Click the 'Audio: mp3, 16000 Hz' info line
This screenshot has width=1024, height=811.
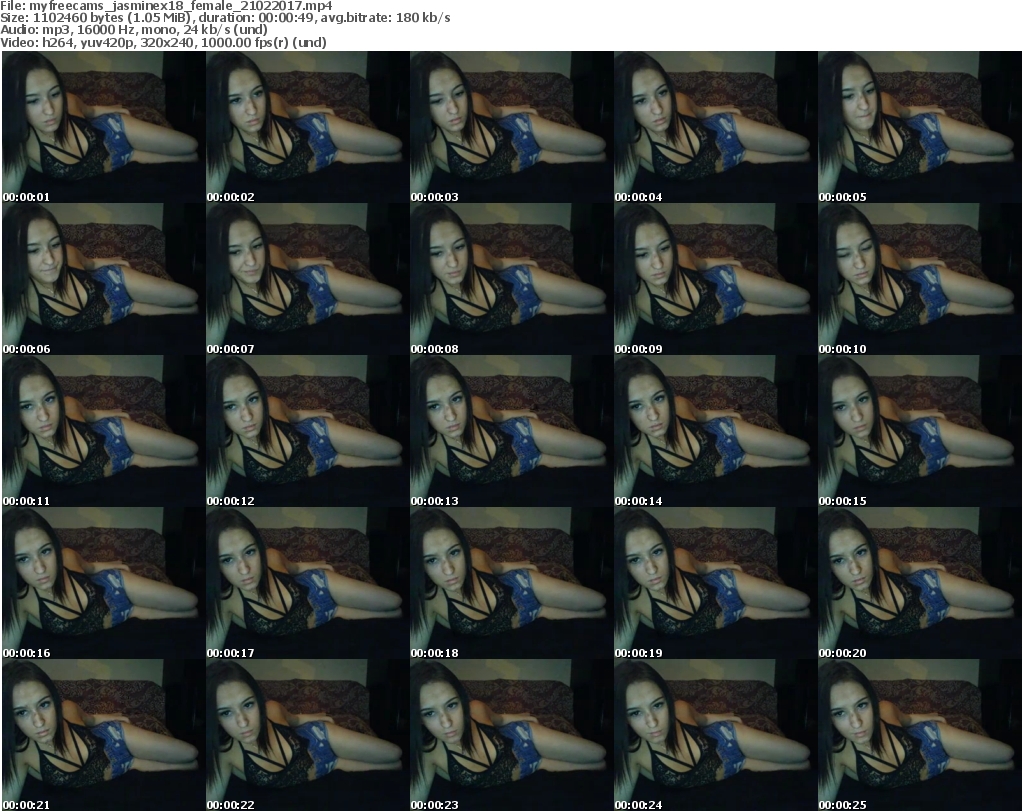pos(134,29)
